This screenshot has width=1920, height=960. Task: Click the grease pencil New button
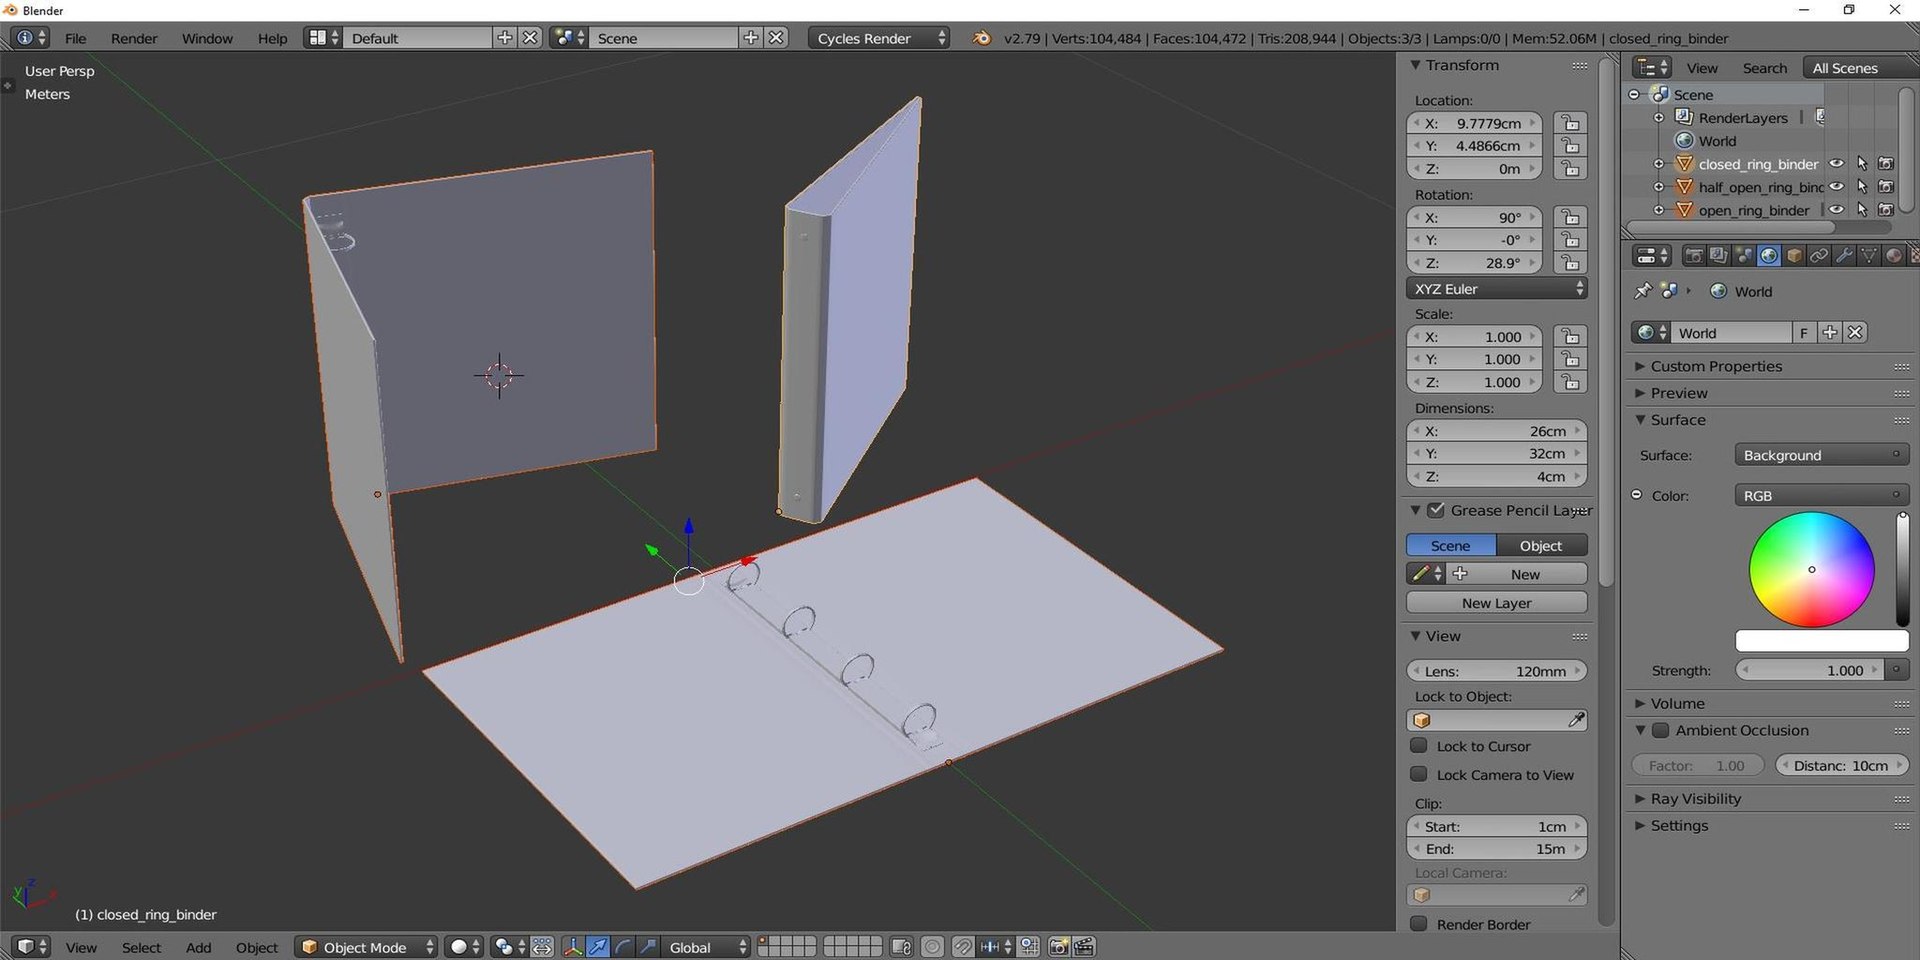[x=1517, y=574]
